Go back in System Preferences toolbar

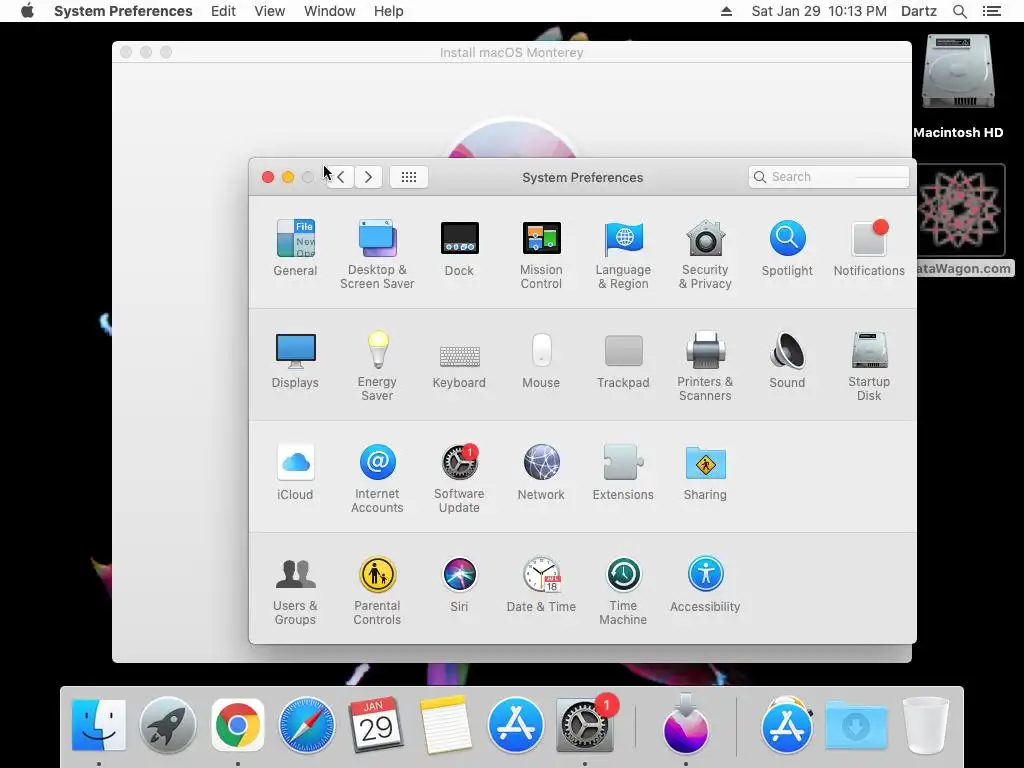click(340, 177)
